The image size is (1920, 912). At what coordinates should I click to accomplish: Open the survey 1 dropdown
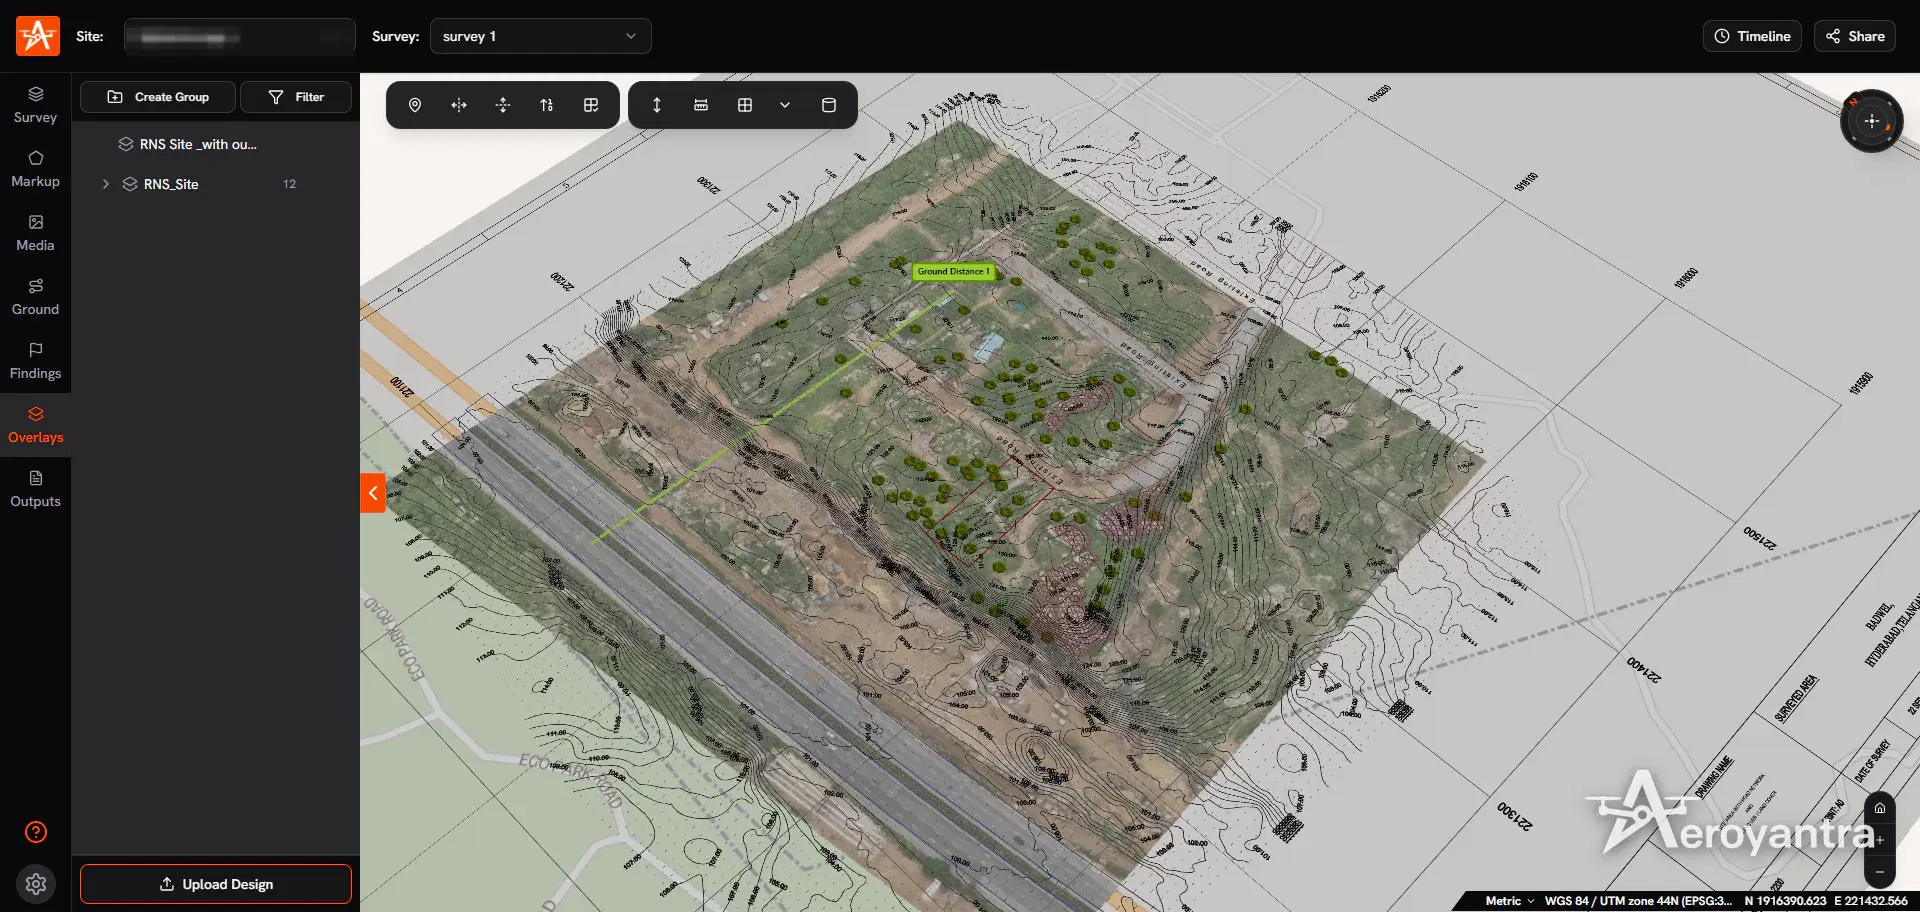tap(540, 36)
